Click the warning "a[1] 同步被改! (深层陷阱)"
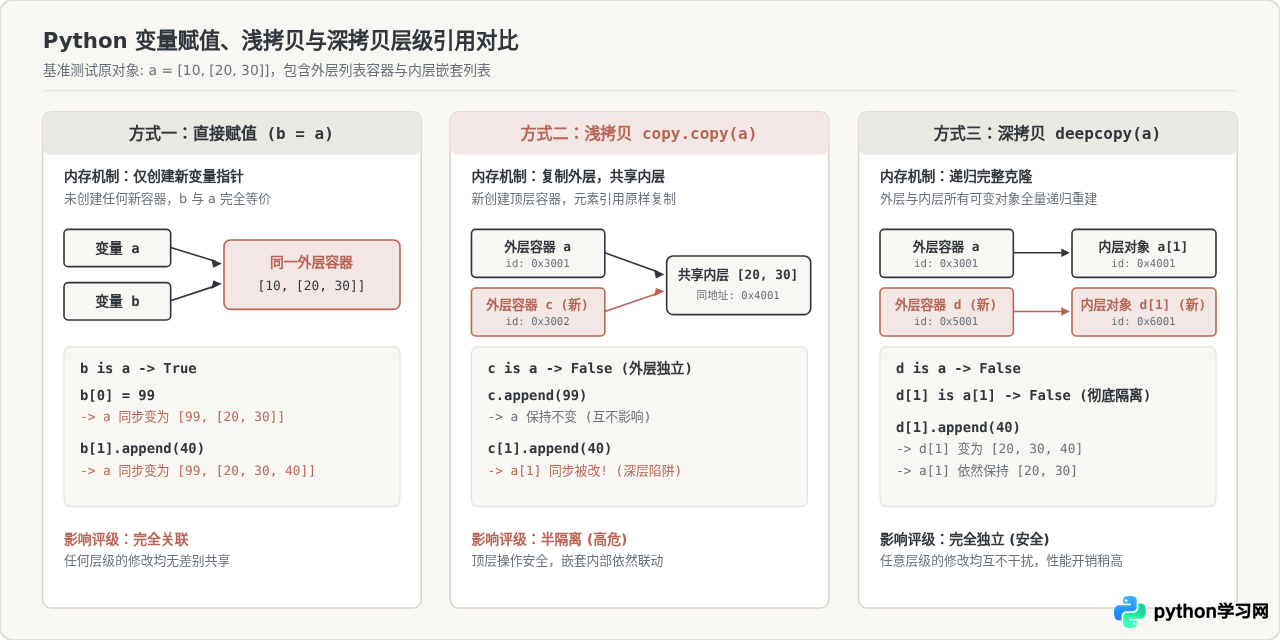Screen dimensions: 1280x640 tap(585, 470)
